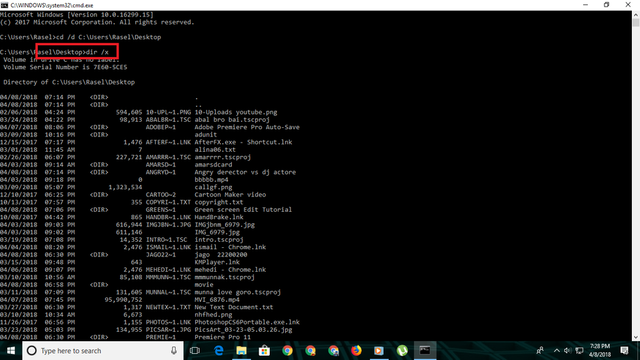Screen dimensions: 640x360
Task: Open the People icon in system tray
Action: click(x=540, y=351)
